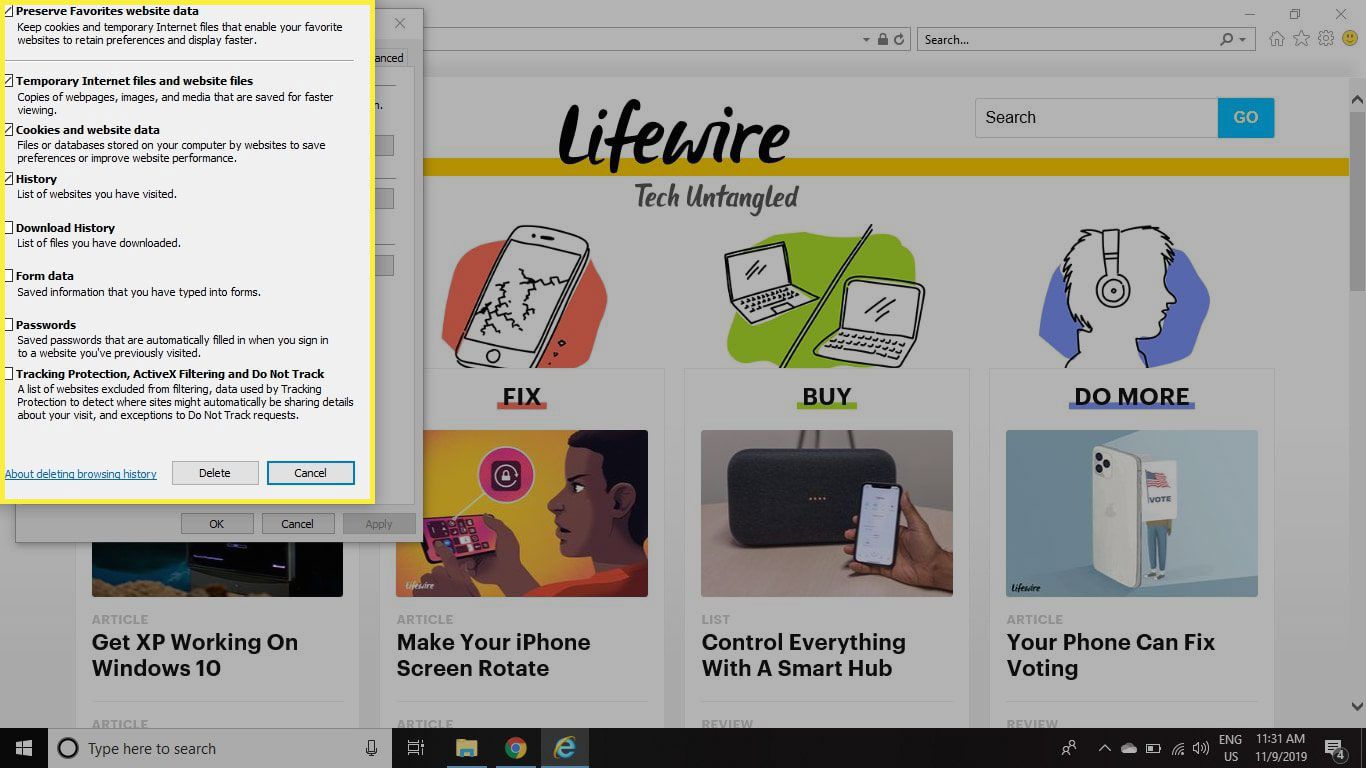This screenshot has width=1366, height=768.
Task: Uncheck the History checkbox
Action: coord(9,179)
